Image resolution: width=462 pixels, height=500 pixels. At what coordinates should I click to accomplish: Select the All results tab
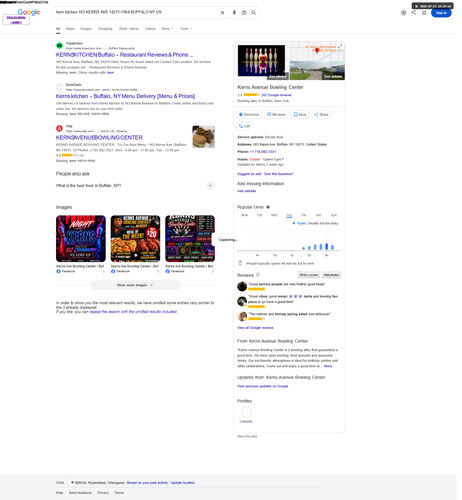pos(58,29)
